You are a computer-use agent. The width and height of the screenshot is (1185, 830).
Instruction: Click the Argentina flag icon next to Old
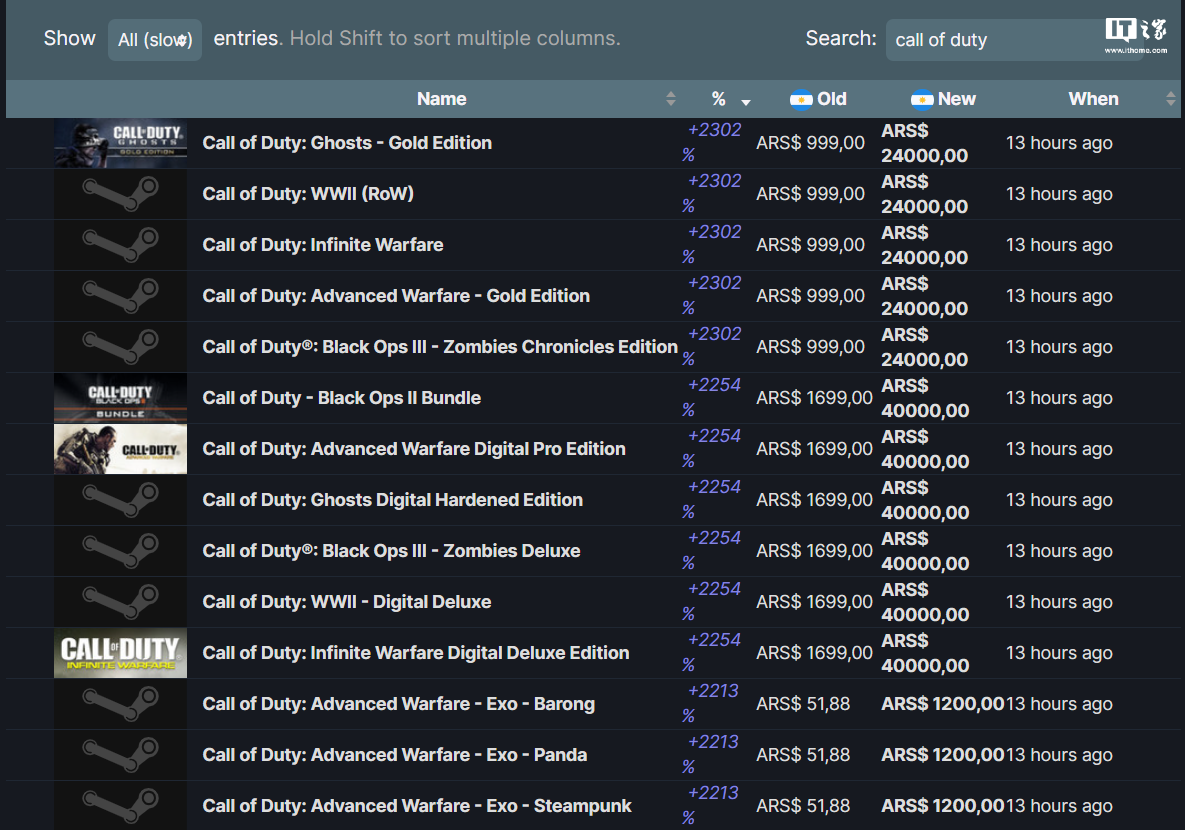tap(801, 99)
